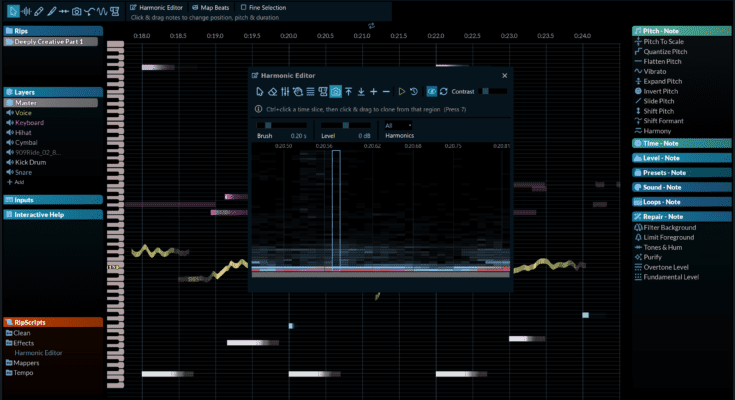
Task: Expand the Time - Note panel
Action: pos(671,144)
